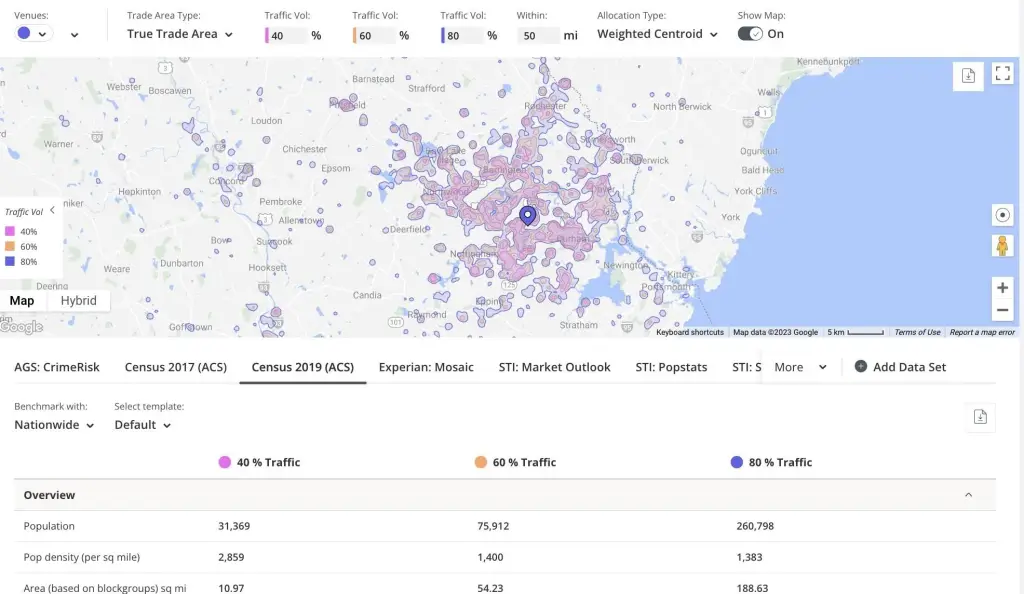Image resolution: width=1024 pixels, height=594 pixels.
Task: Click Add Data Set button
Action: coord(900,367)
